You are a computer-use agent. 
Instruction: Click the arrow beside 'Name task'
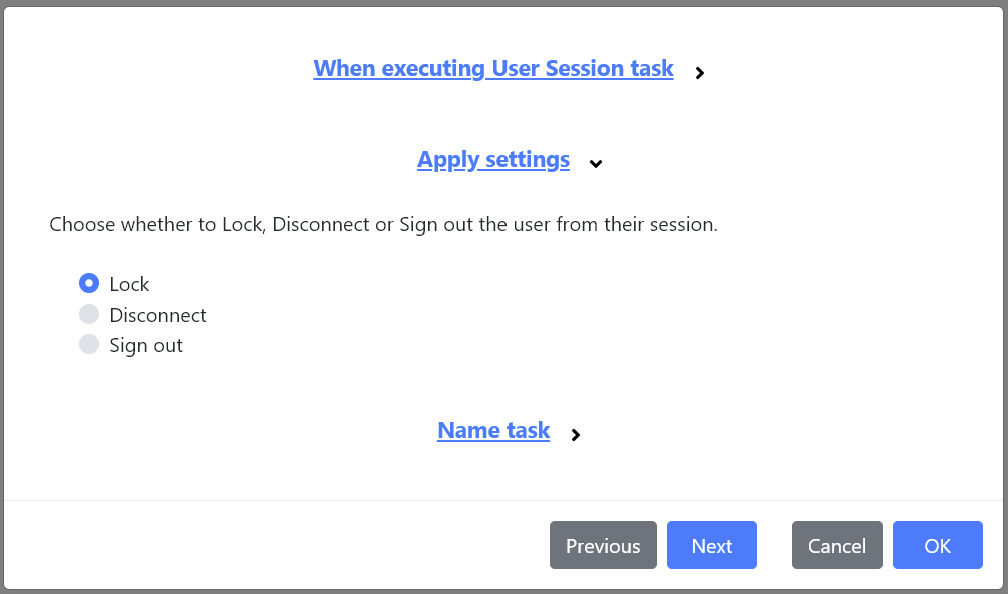point(575,435)
